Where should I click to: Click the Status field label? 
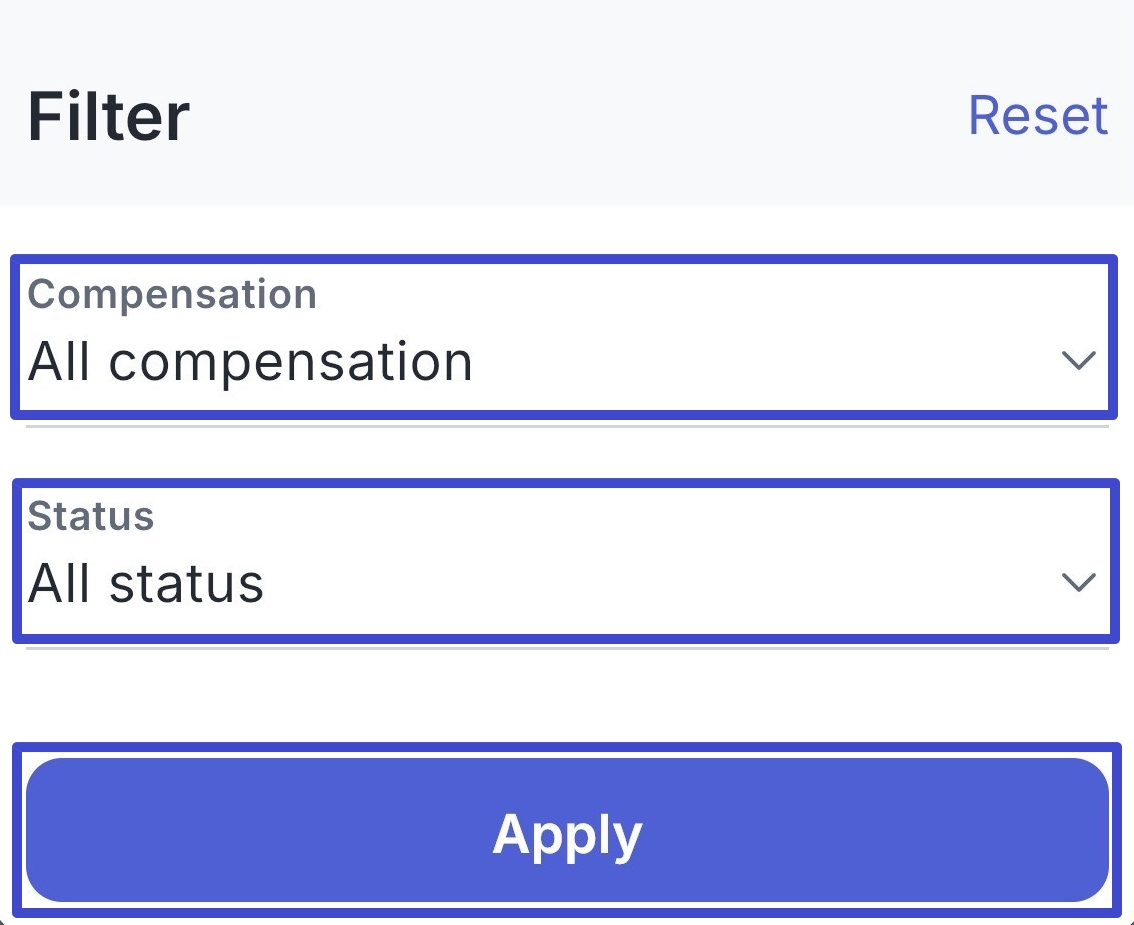(91, 516)
